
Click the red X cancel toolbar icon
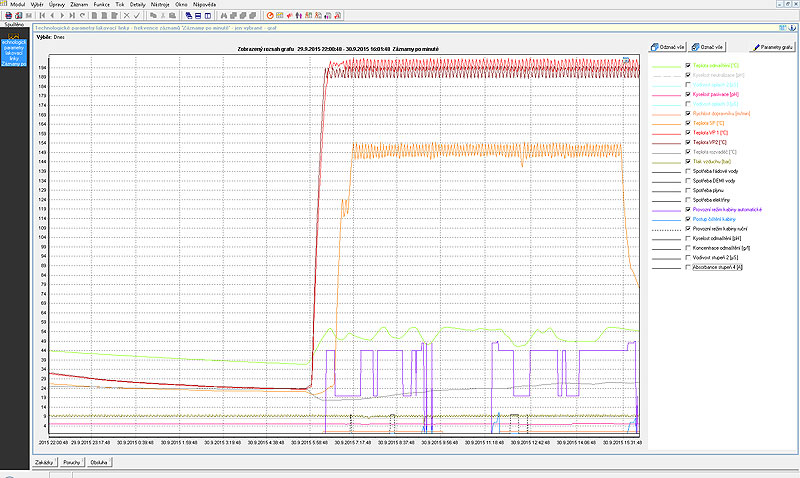tap(126, 16)
